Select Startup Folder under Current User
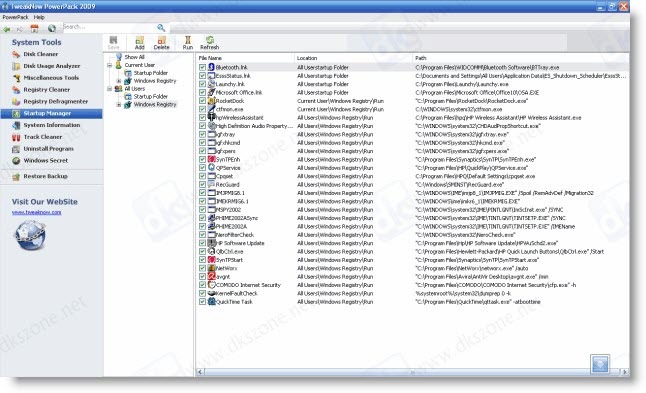The image size is (646, 393). pos(150,73)
